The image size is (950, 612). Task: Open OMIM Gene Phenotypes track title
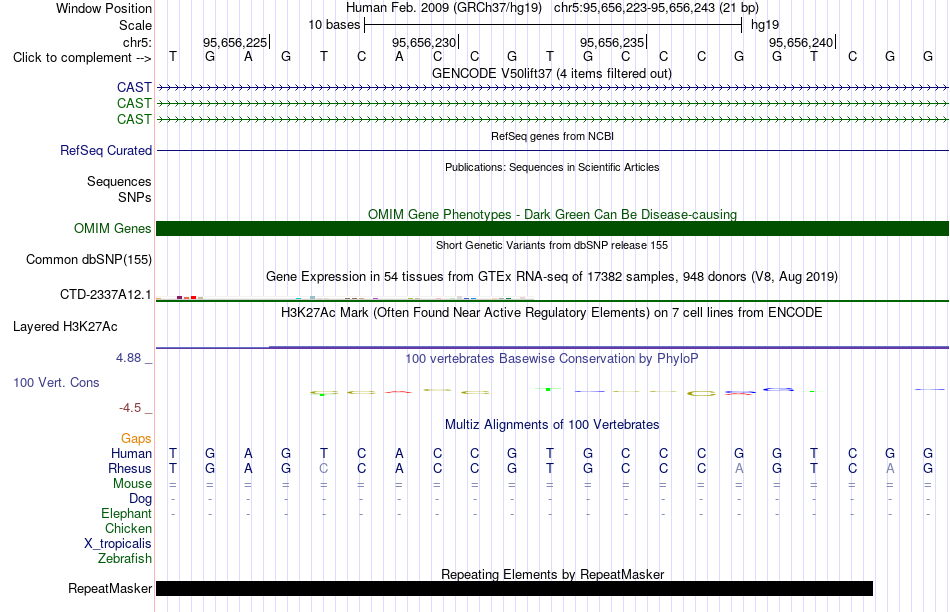point(552,214)
